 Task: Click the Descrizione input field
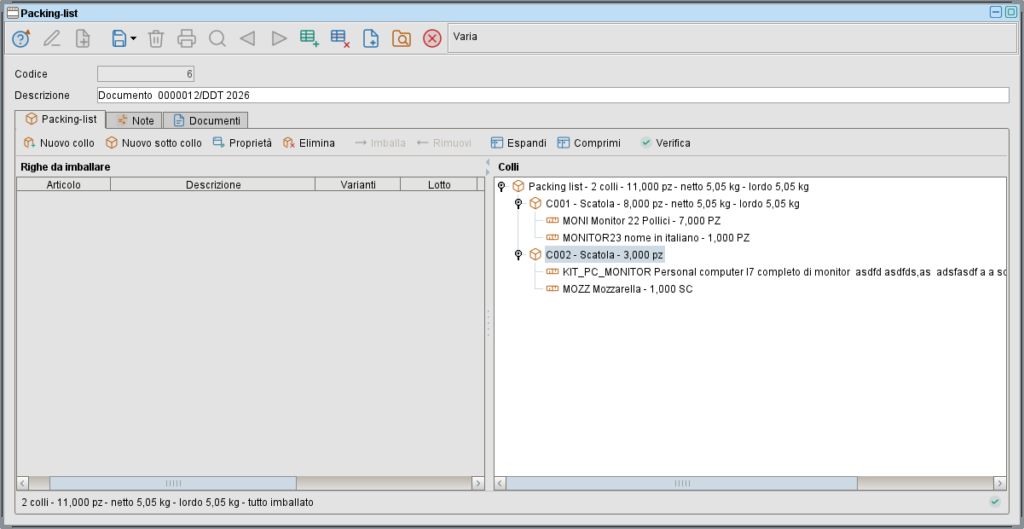[x=553, y=95]
